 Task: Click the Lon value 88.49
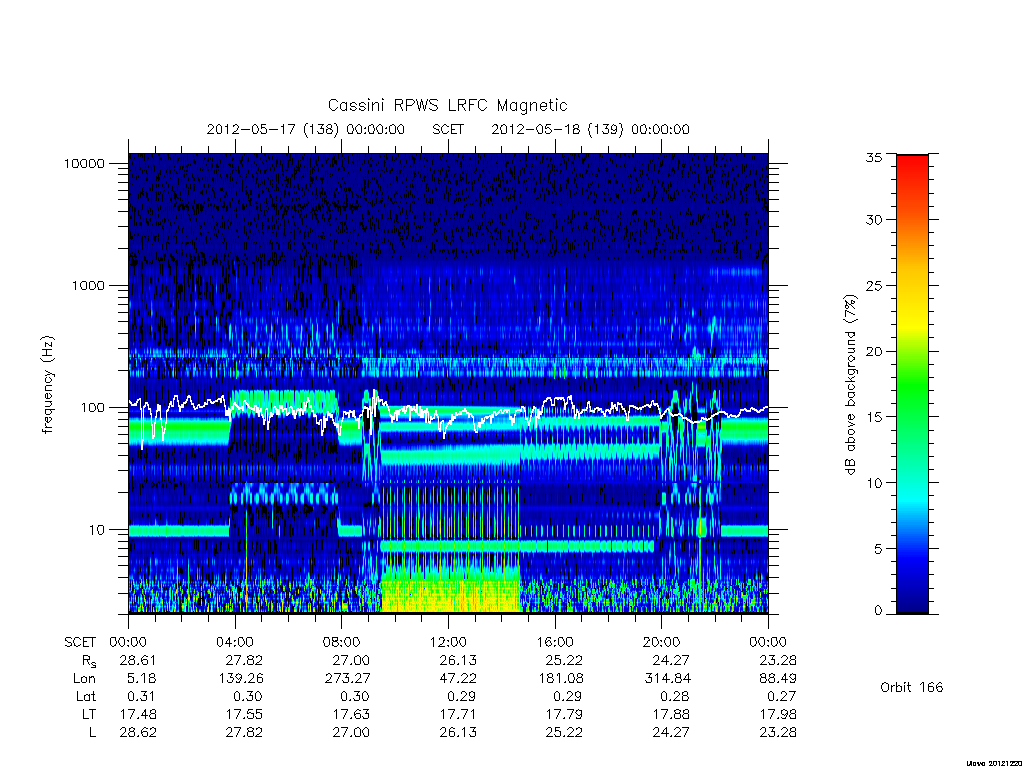point(778,679)
